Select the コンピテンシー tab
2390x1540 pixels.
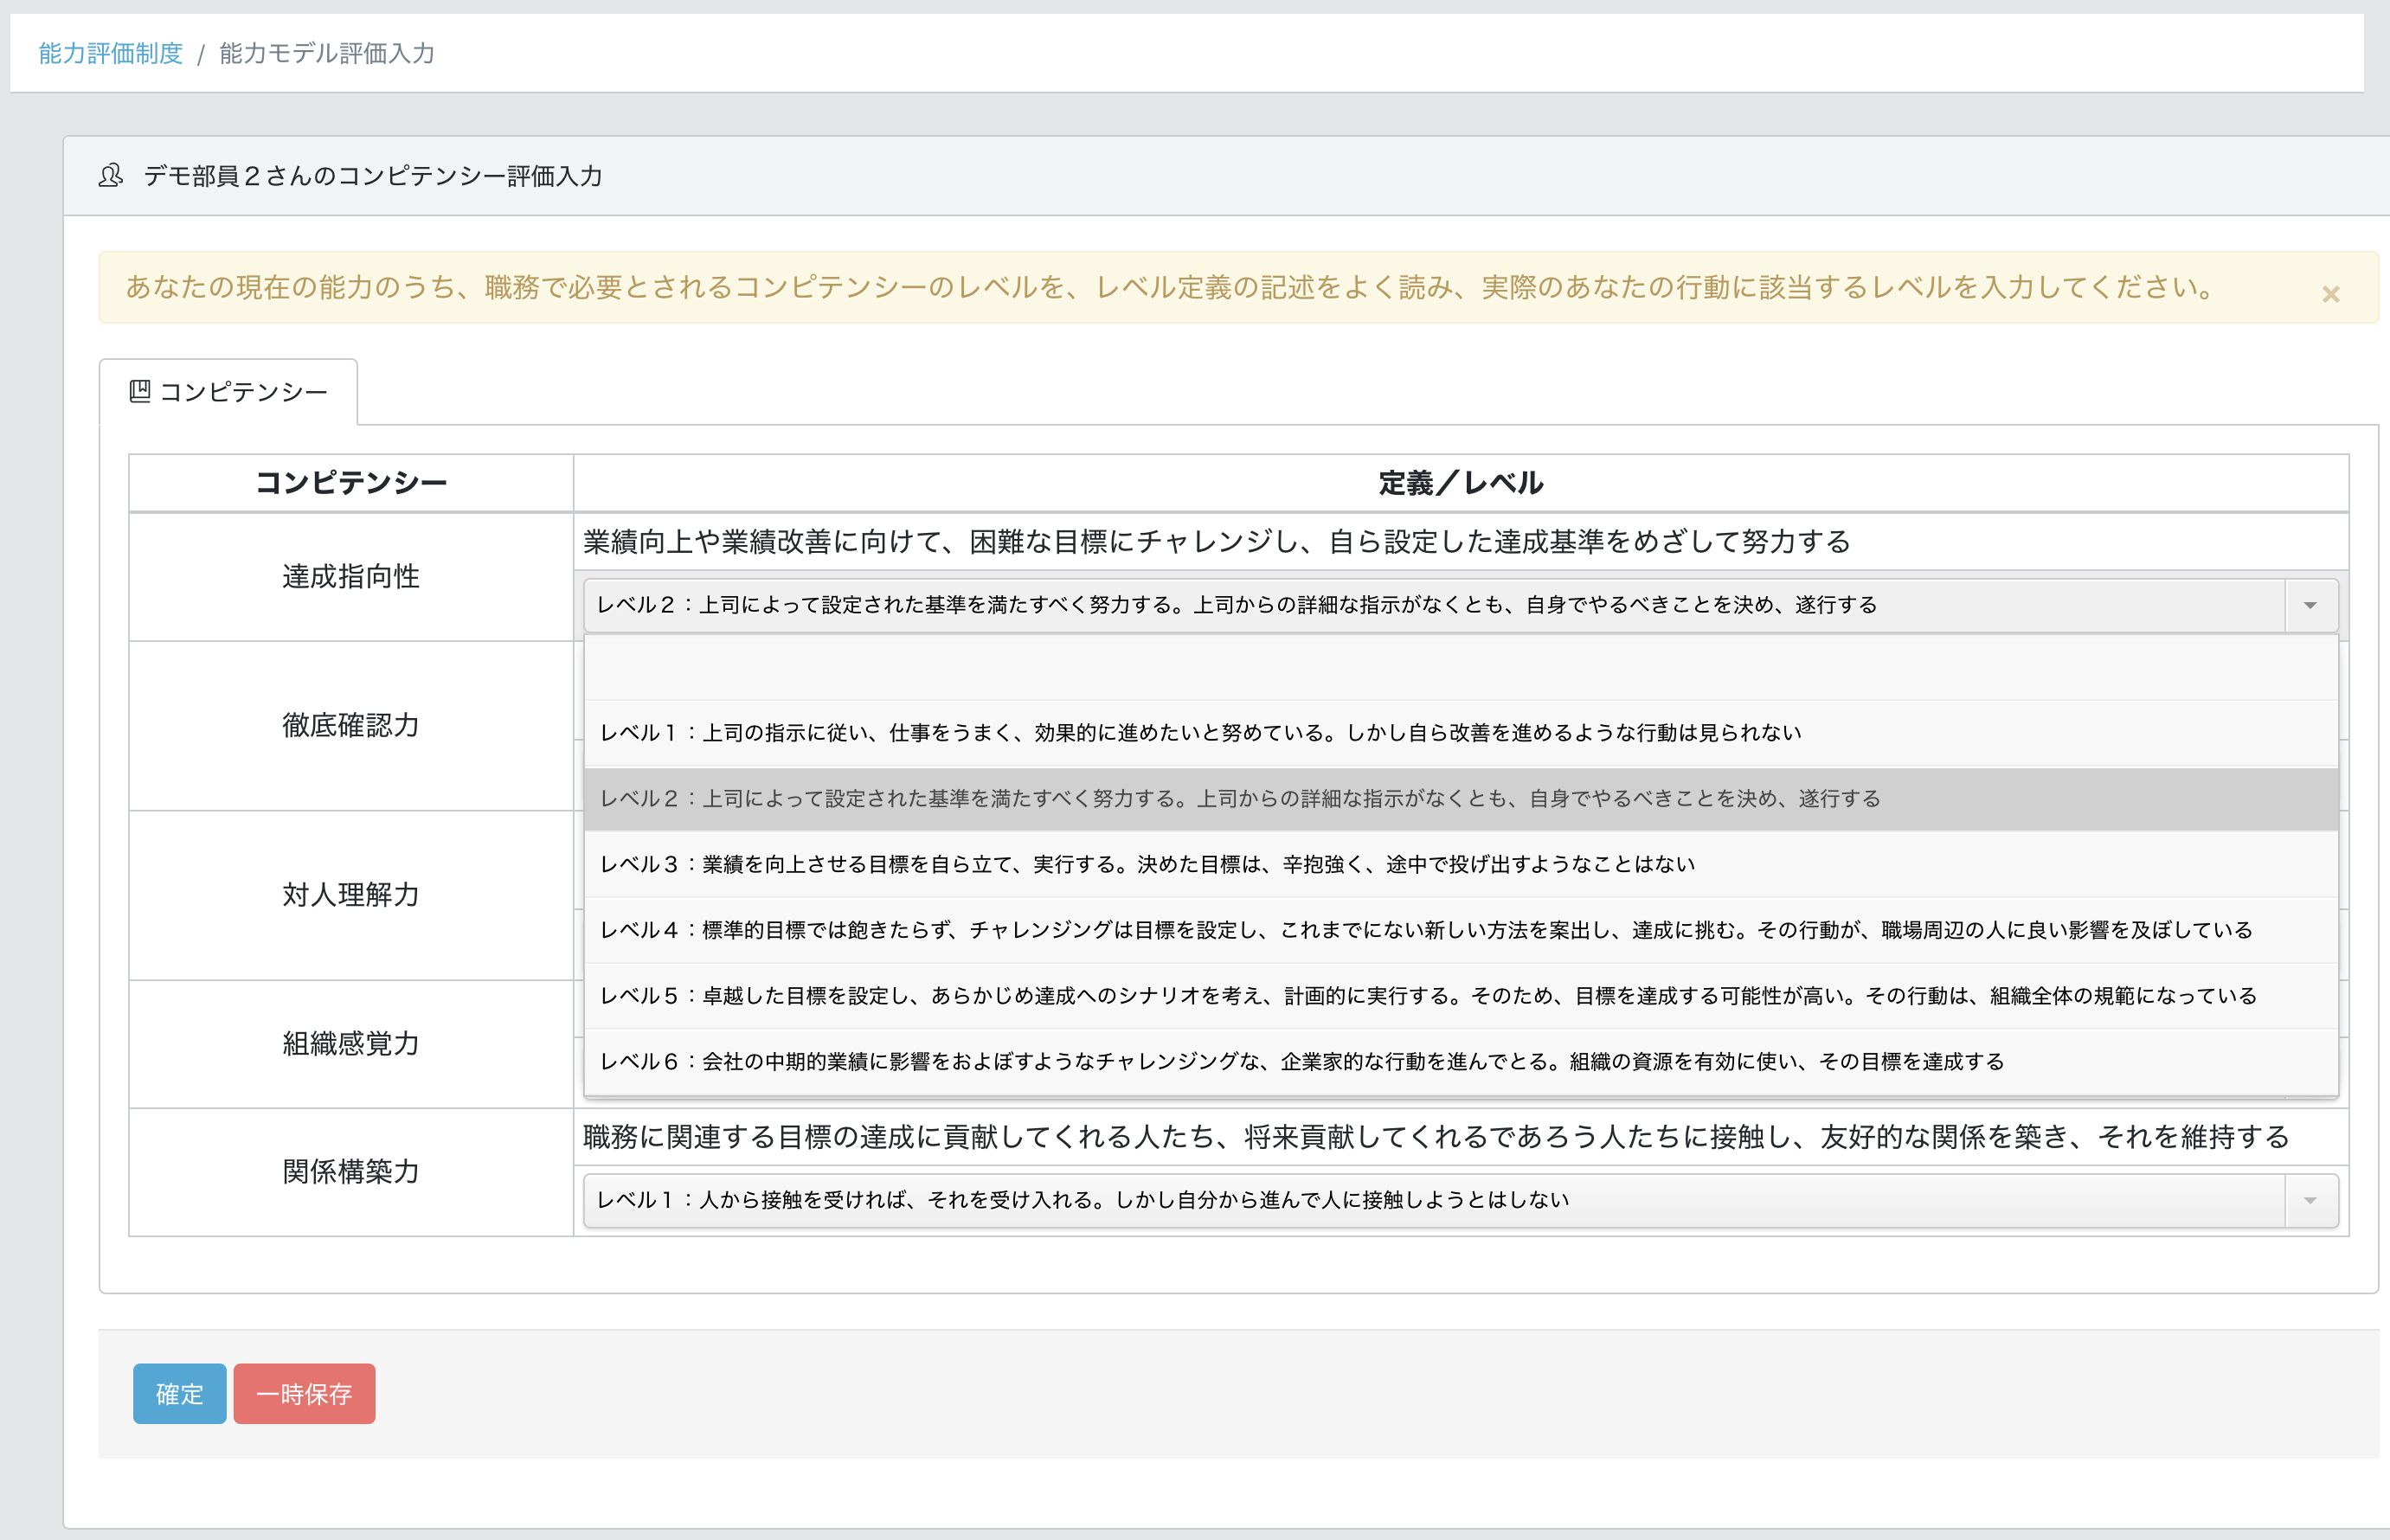[x=228, y=392]
